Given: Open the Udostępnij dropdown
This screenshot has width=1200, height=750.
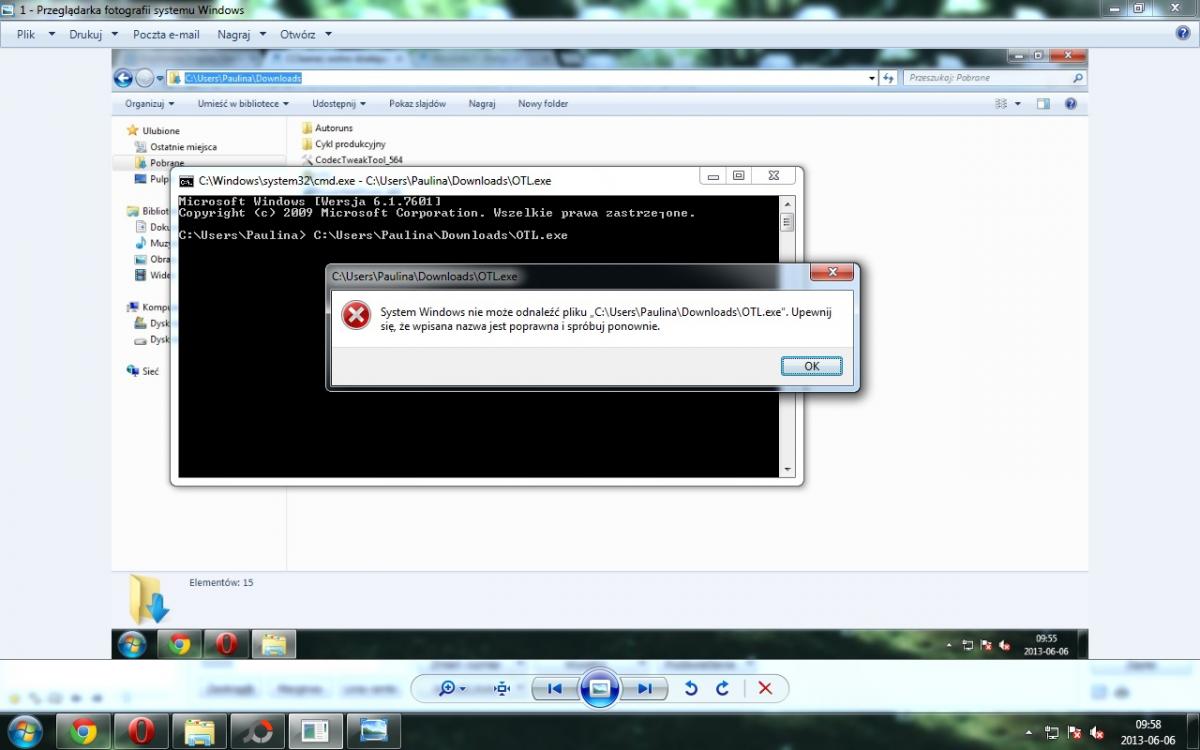Looking at the screenshot, I should (x=339, y=104).
